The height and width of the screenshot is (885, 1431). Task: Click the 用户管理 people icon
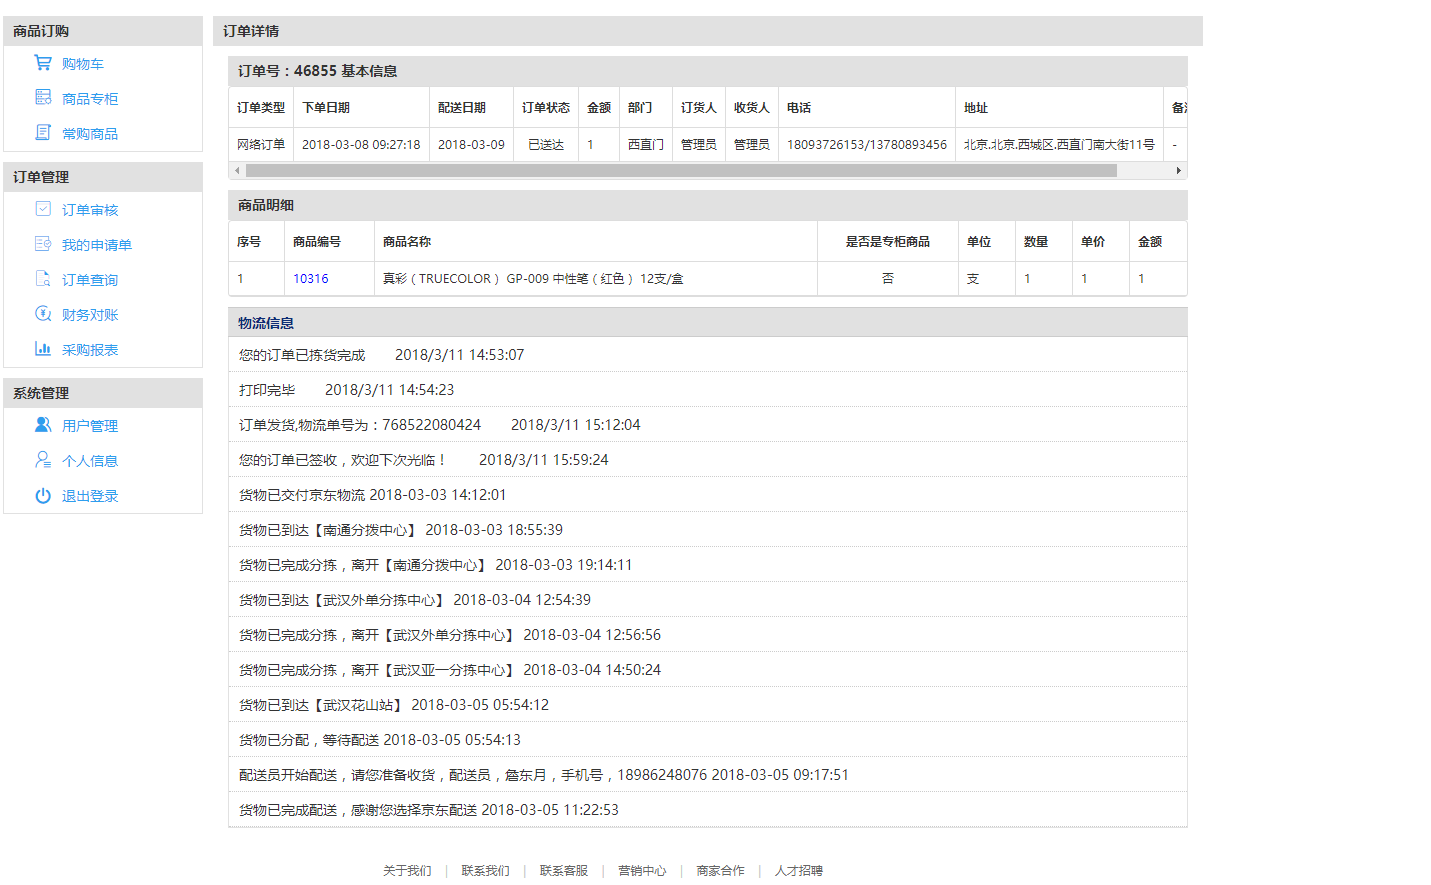(43, 424)
